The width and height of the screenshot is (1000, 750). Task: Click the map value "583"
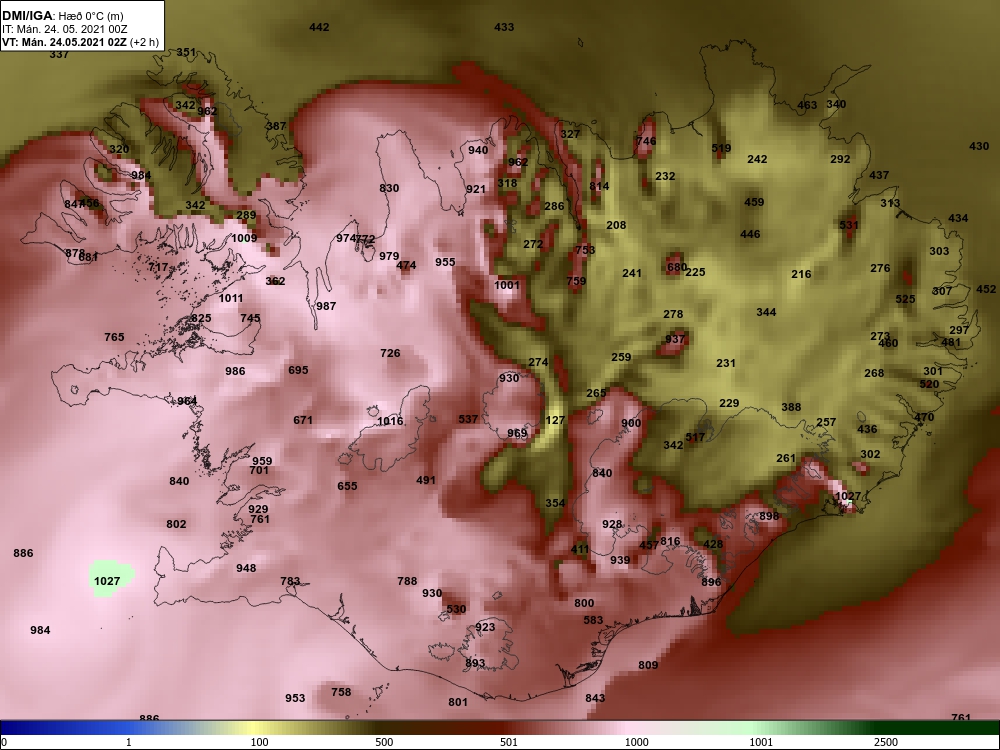click(593, 620)
